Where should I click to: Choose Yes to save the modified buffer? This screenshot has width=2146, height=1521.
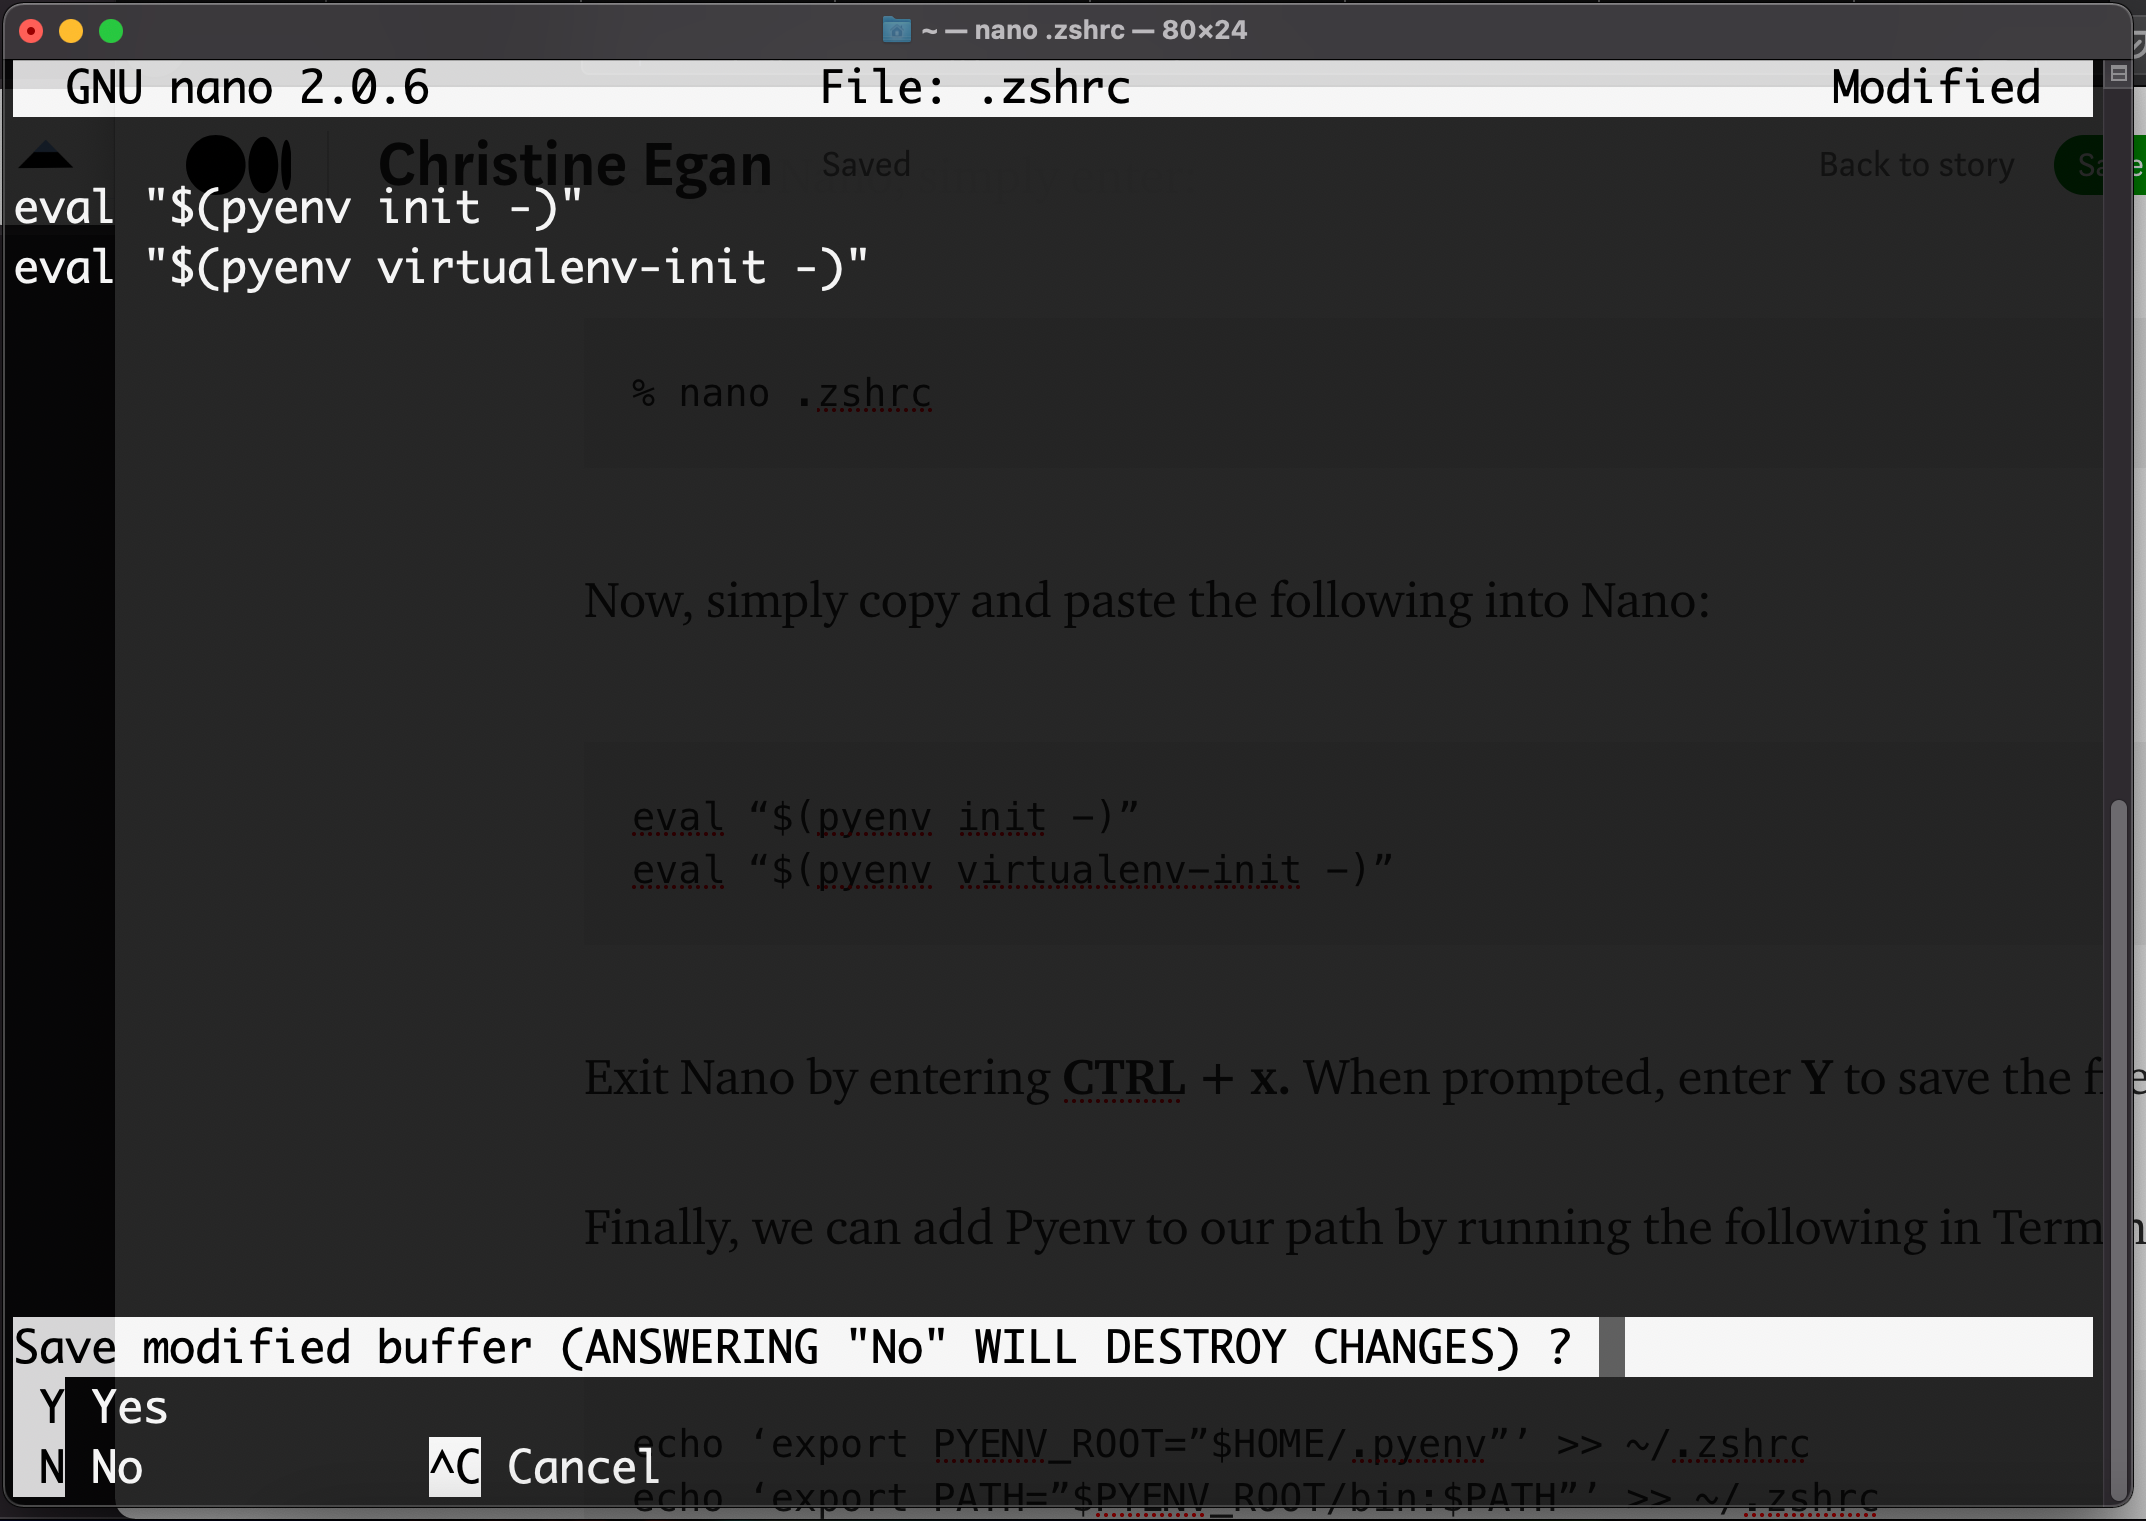[130, 1407]
